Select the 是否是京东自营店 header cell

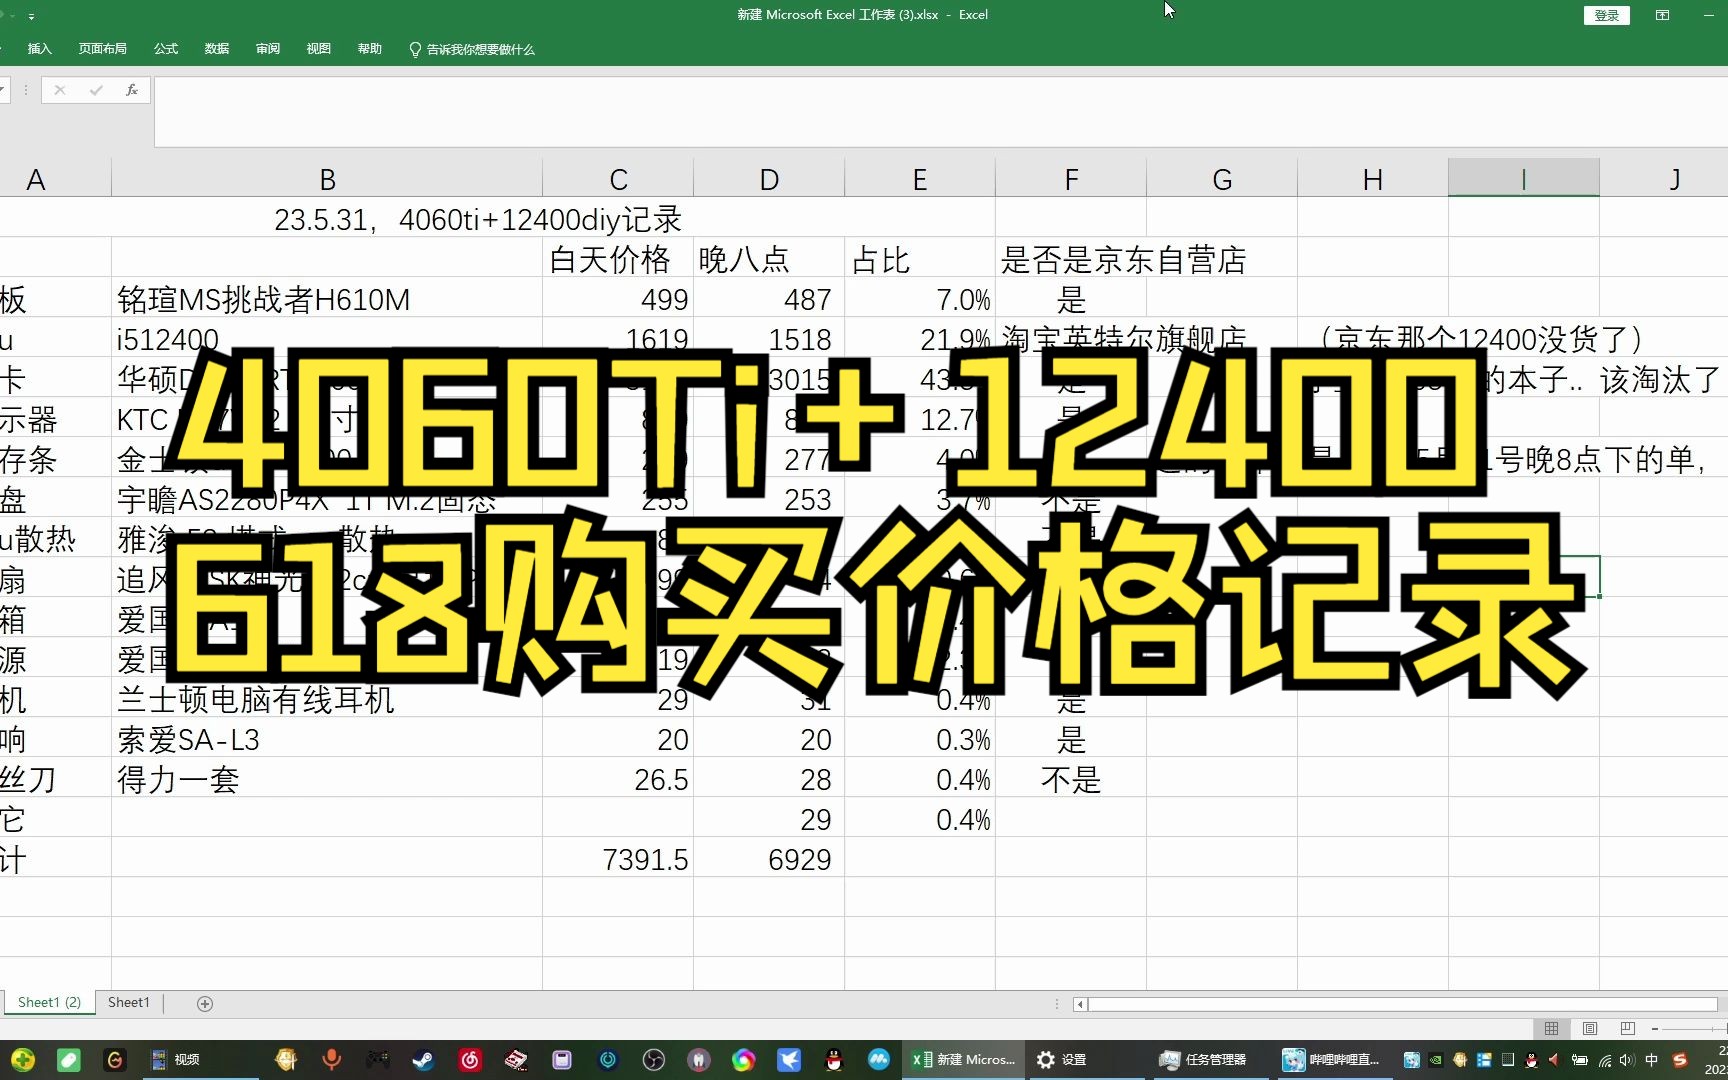click(x=1123, y=259)
